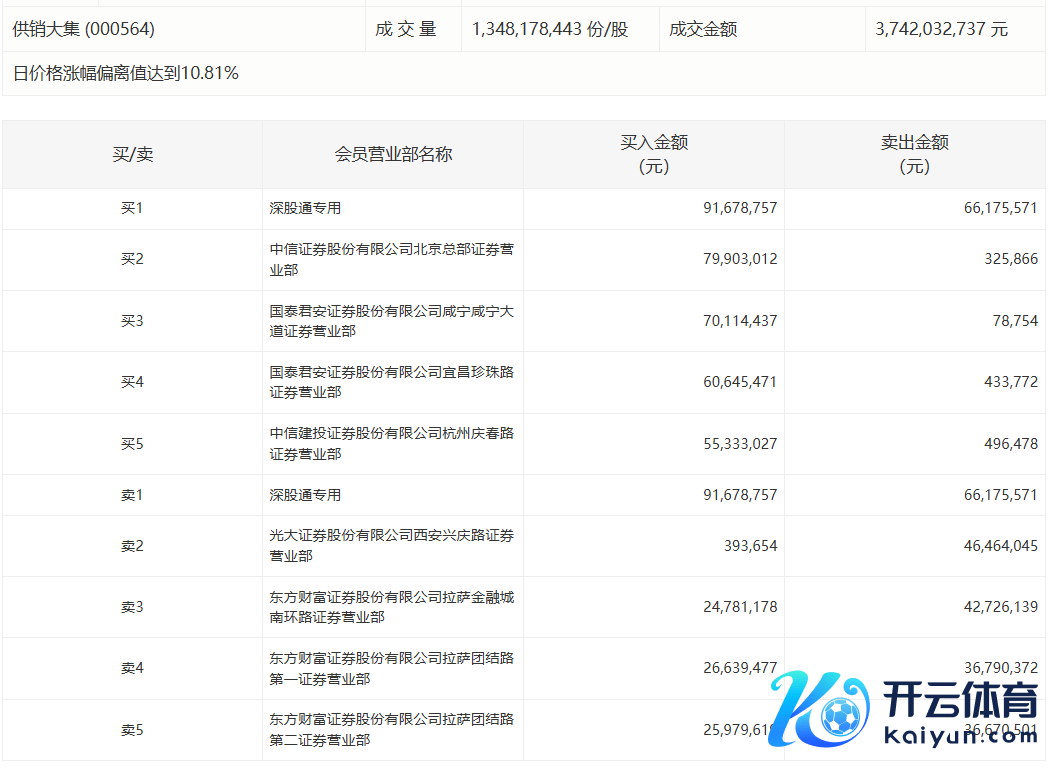Select 东方财富拉萨金融城南环路证券营业部 branch name
This screenshot has width=1053, height=769.
[x=391, y=607]
